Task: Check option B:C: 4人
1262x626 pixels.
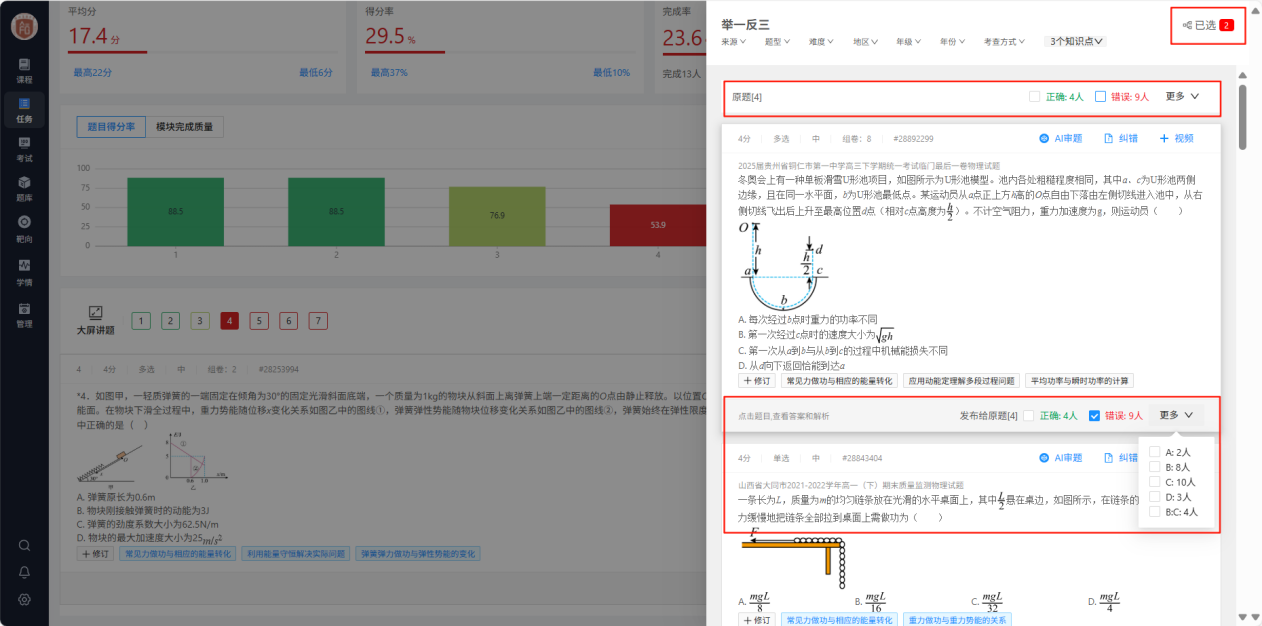Action: (x=1155, y=512)
